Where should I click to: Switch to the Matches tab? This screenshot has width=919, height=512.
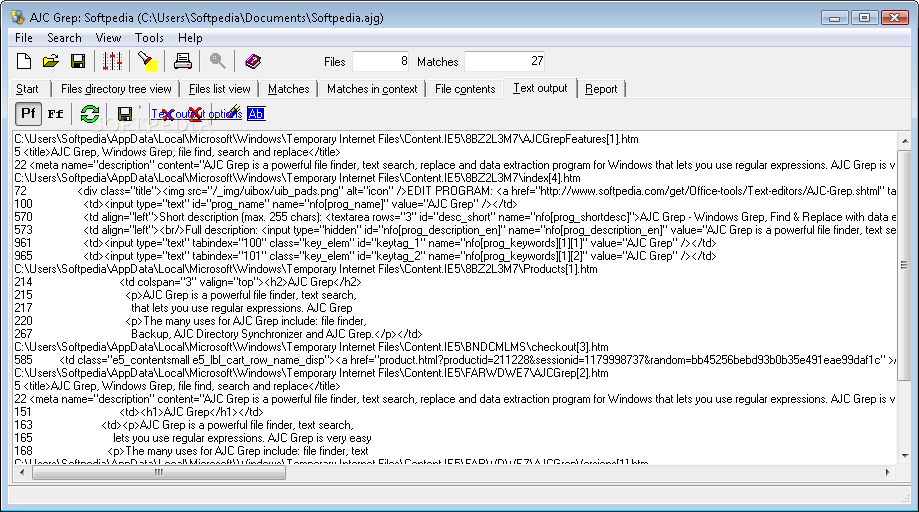tap(288, 89)
